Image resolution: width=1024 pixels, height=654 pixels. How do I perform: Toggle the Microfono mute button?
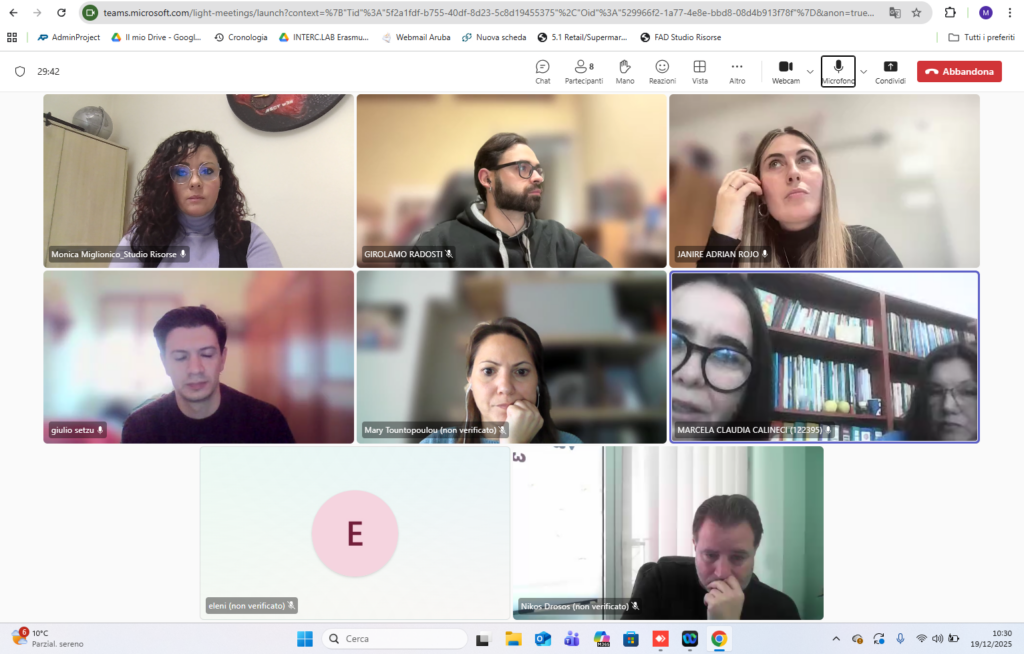point(838,72)
